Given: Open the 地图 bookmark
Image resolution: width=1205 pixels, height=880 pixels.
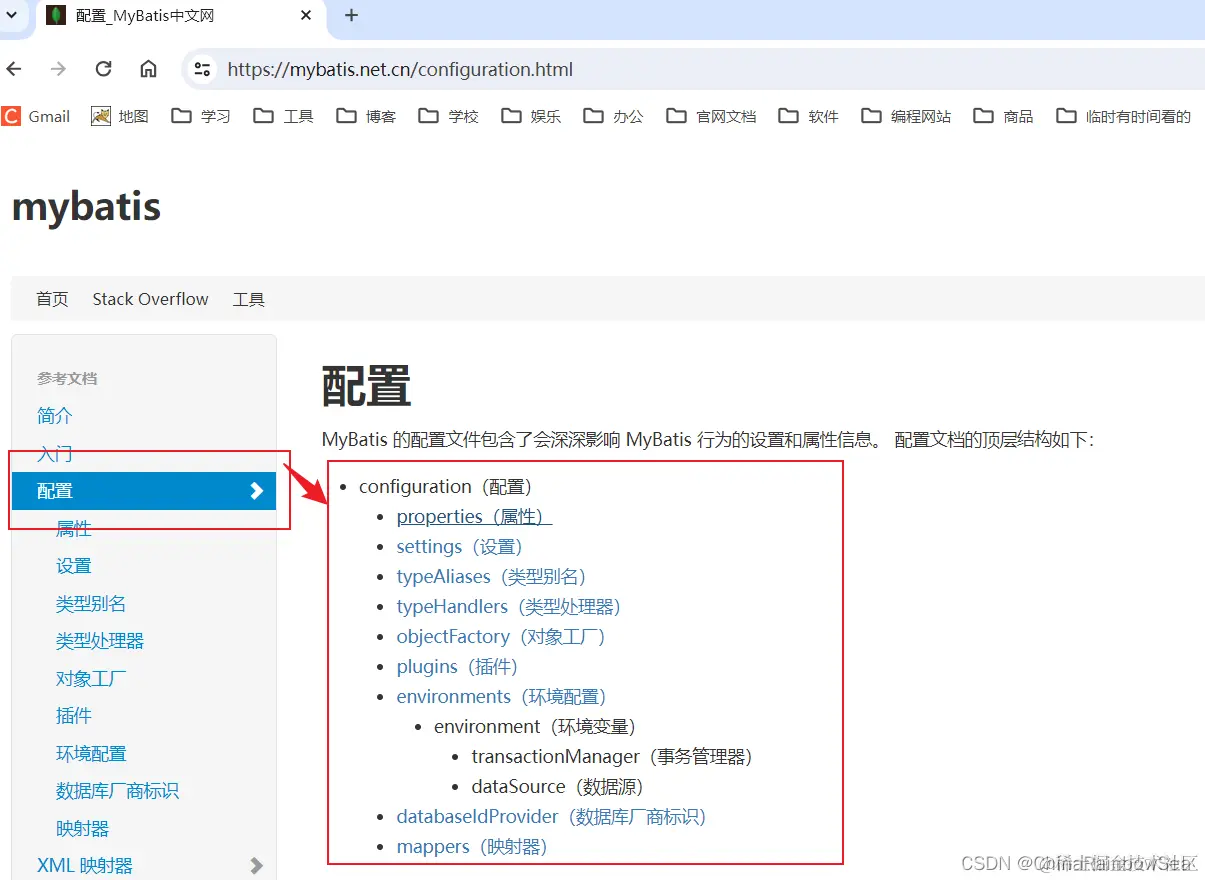Looking at the screenshot, I should 119,116.
